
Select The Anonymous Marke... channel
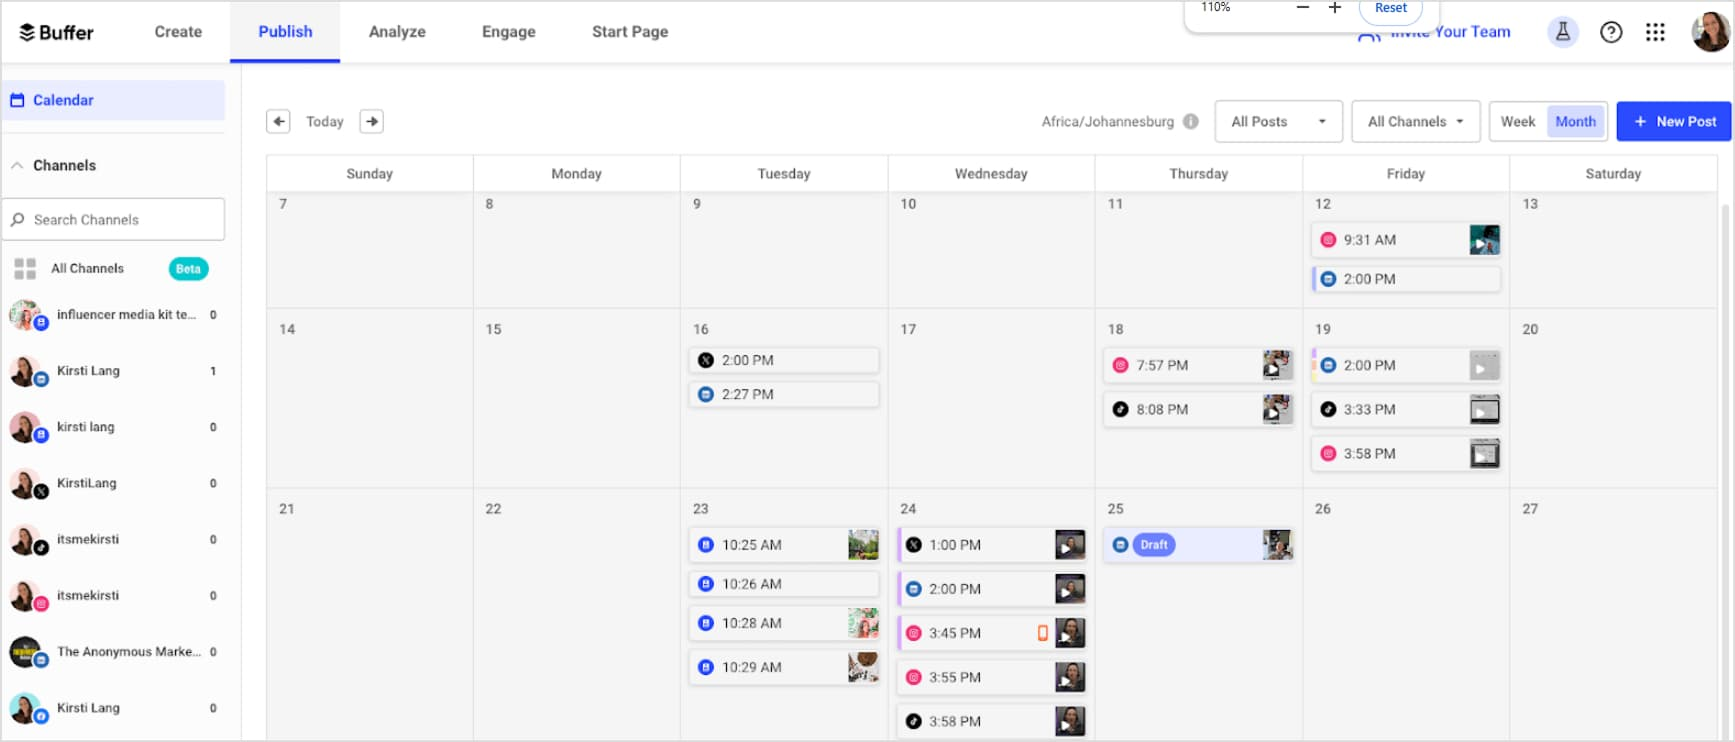pos(113,652)
